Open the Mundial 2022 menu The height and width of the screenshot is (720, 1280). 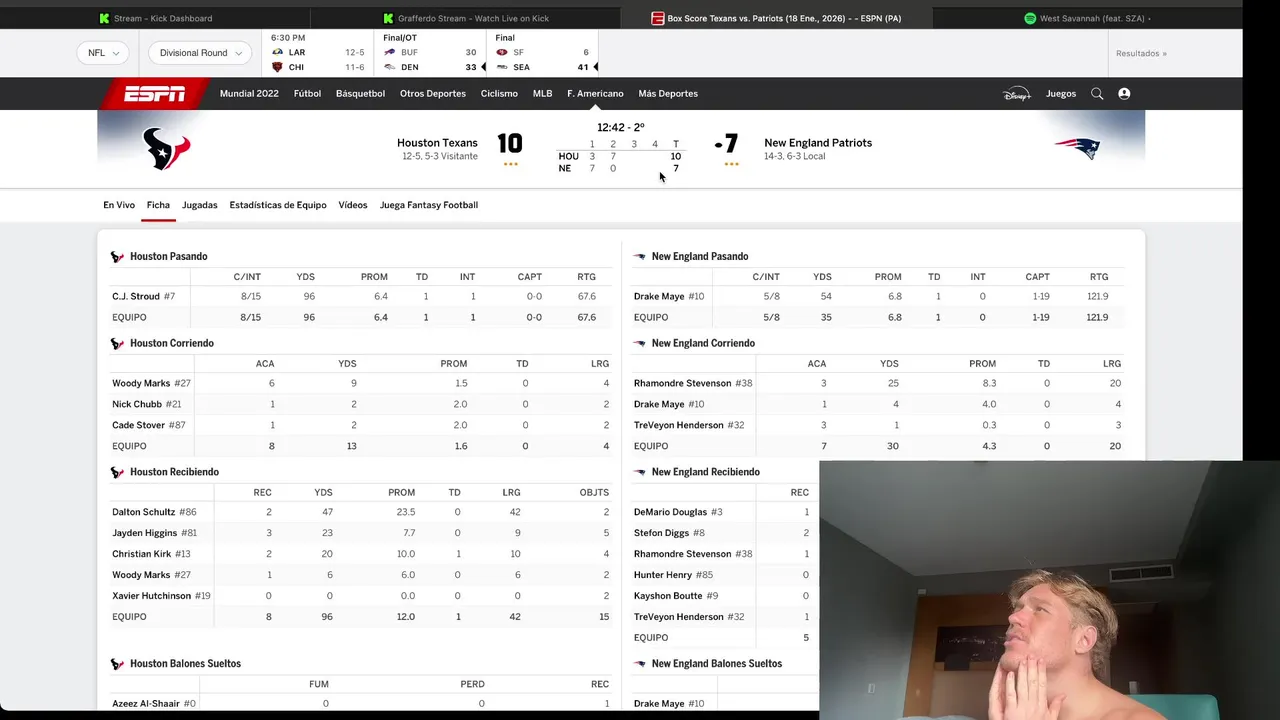coord(249,94)
